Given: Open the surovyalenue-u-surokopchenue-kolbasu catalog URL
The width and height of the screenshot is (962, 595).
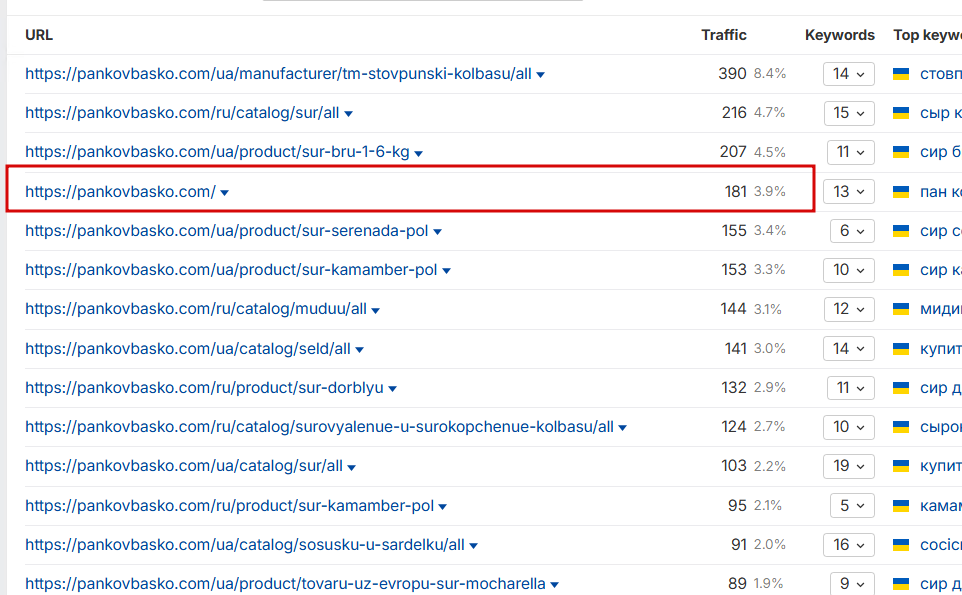Looking at the screenshot, I should (x=319, y=427).
